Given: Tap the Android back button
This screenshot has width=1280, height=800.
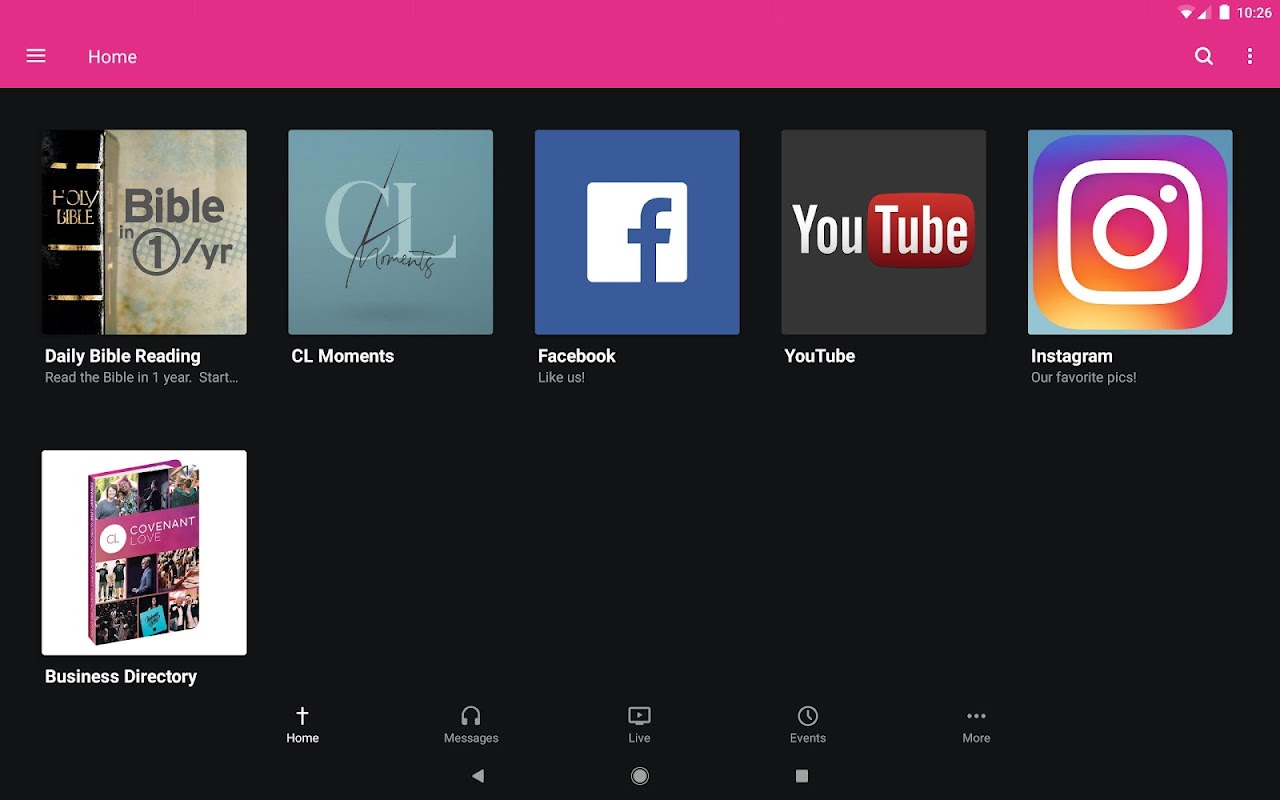Looking at the screenshot, I should coord(478,776).
